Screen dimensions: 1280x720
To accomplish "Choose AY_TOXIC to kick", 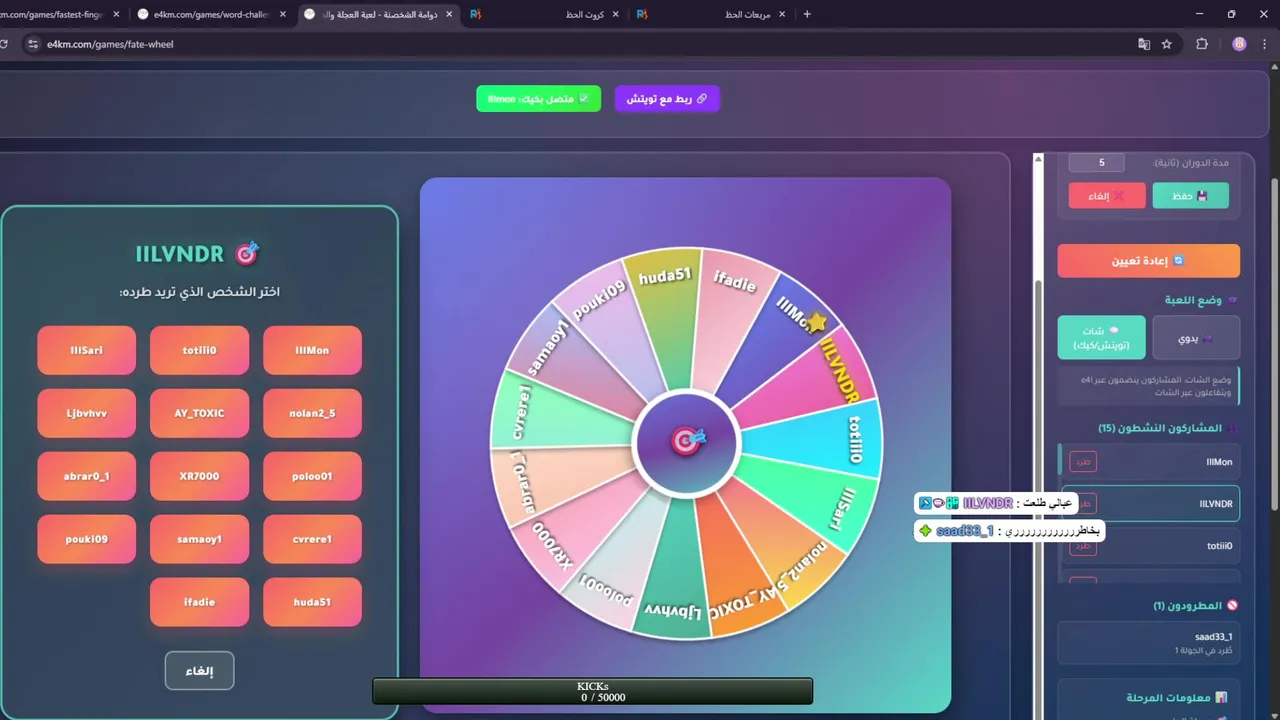I will 199,413.
